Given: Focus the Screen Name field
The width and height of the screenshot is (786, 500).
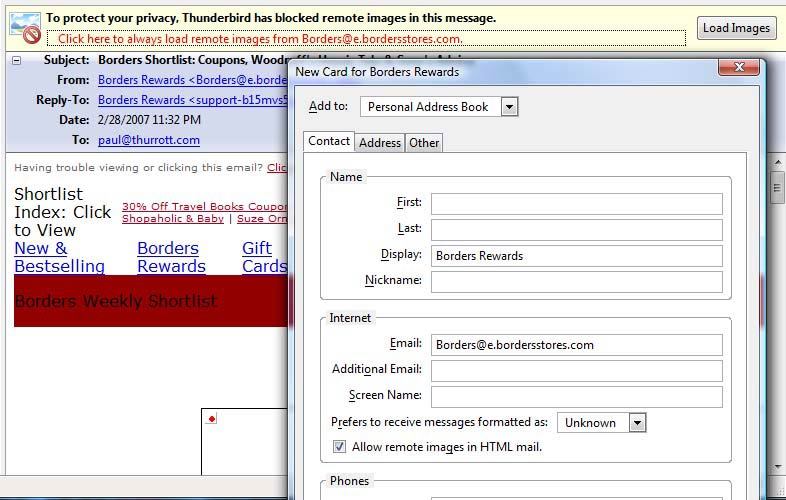Looking at the screenshot, I should tap(576, 396).
